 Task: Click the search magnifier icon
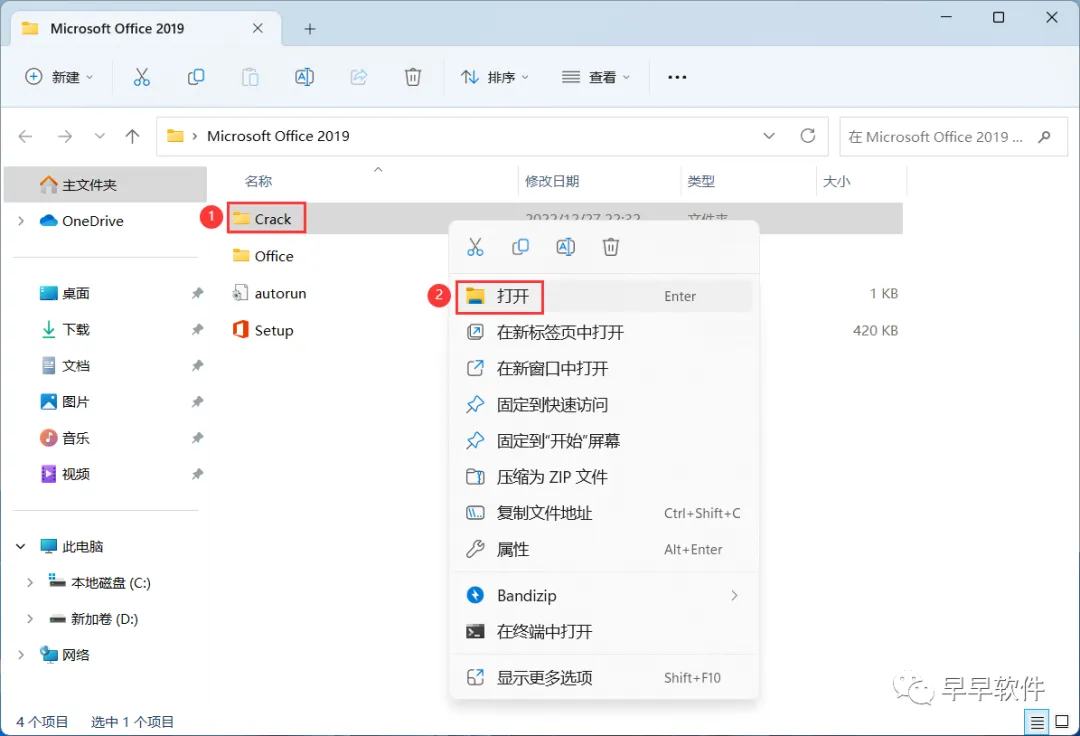coord(1044,136)
